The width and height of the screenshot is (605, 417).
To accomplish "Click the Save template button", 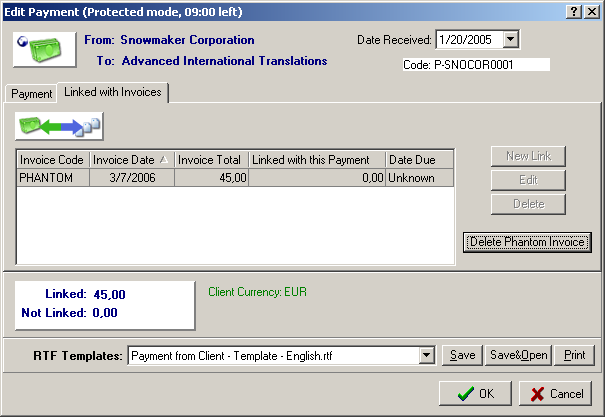I will [462, 355].
